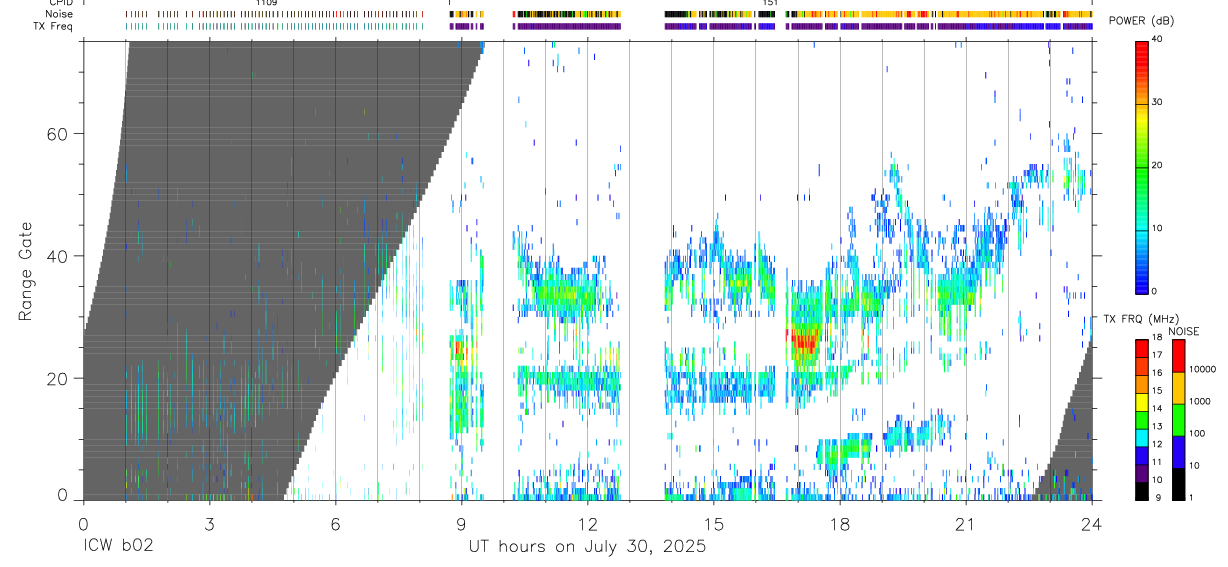This screenshot has height=567, width=1228.
Task: Select the green middle band of POWER colorbar
Action: 1141,170
